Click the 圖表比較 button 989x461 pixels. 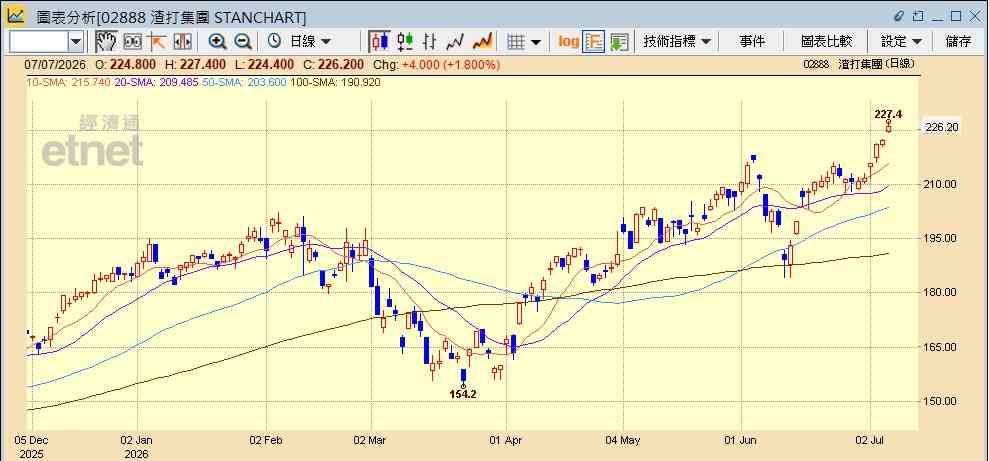(x=826, y=42)
